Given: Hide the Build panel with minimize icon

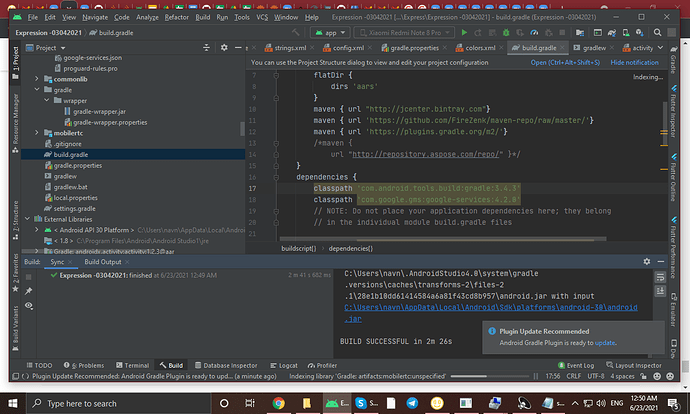Looking at the screenshot, I should point(660,262).
